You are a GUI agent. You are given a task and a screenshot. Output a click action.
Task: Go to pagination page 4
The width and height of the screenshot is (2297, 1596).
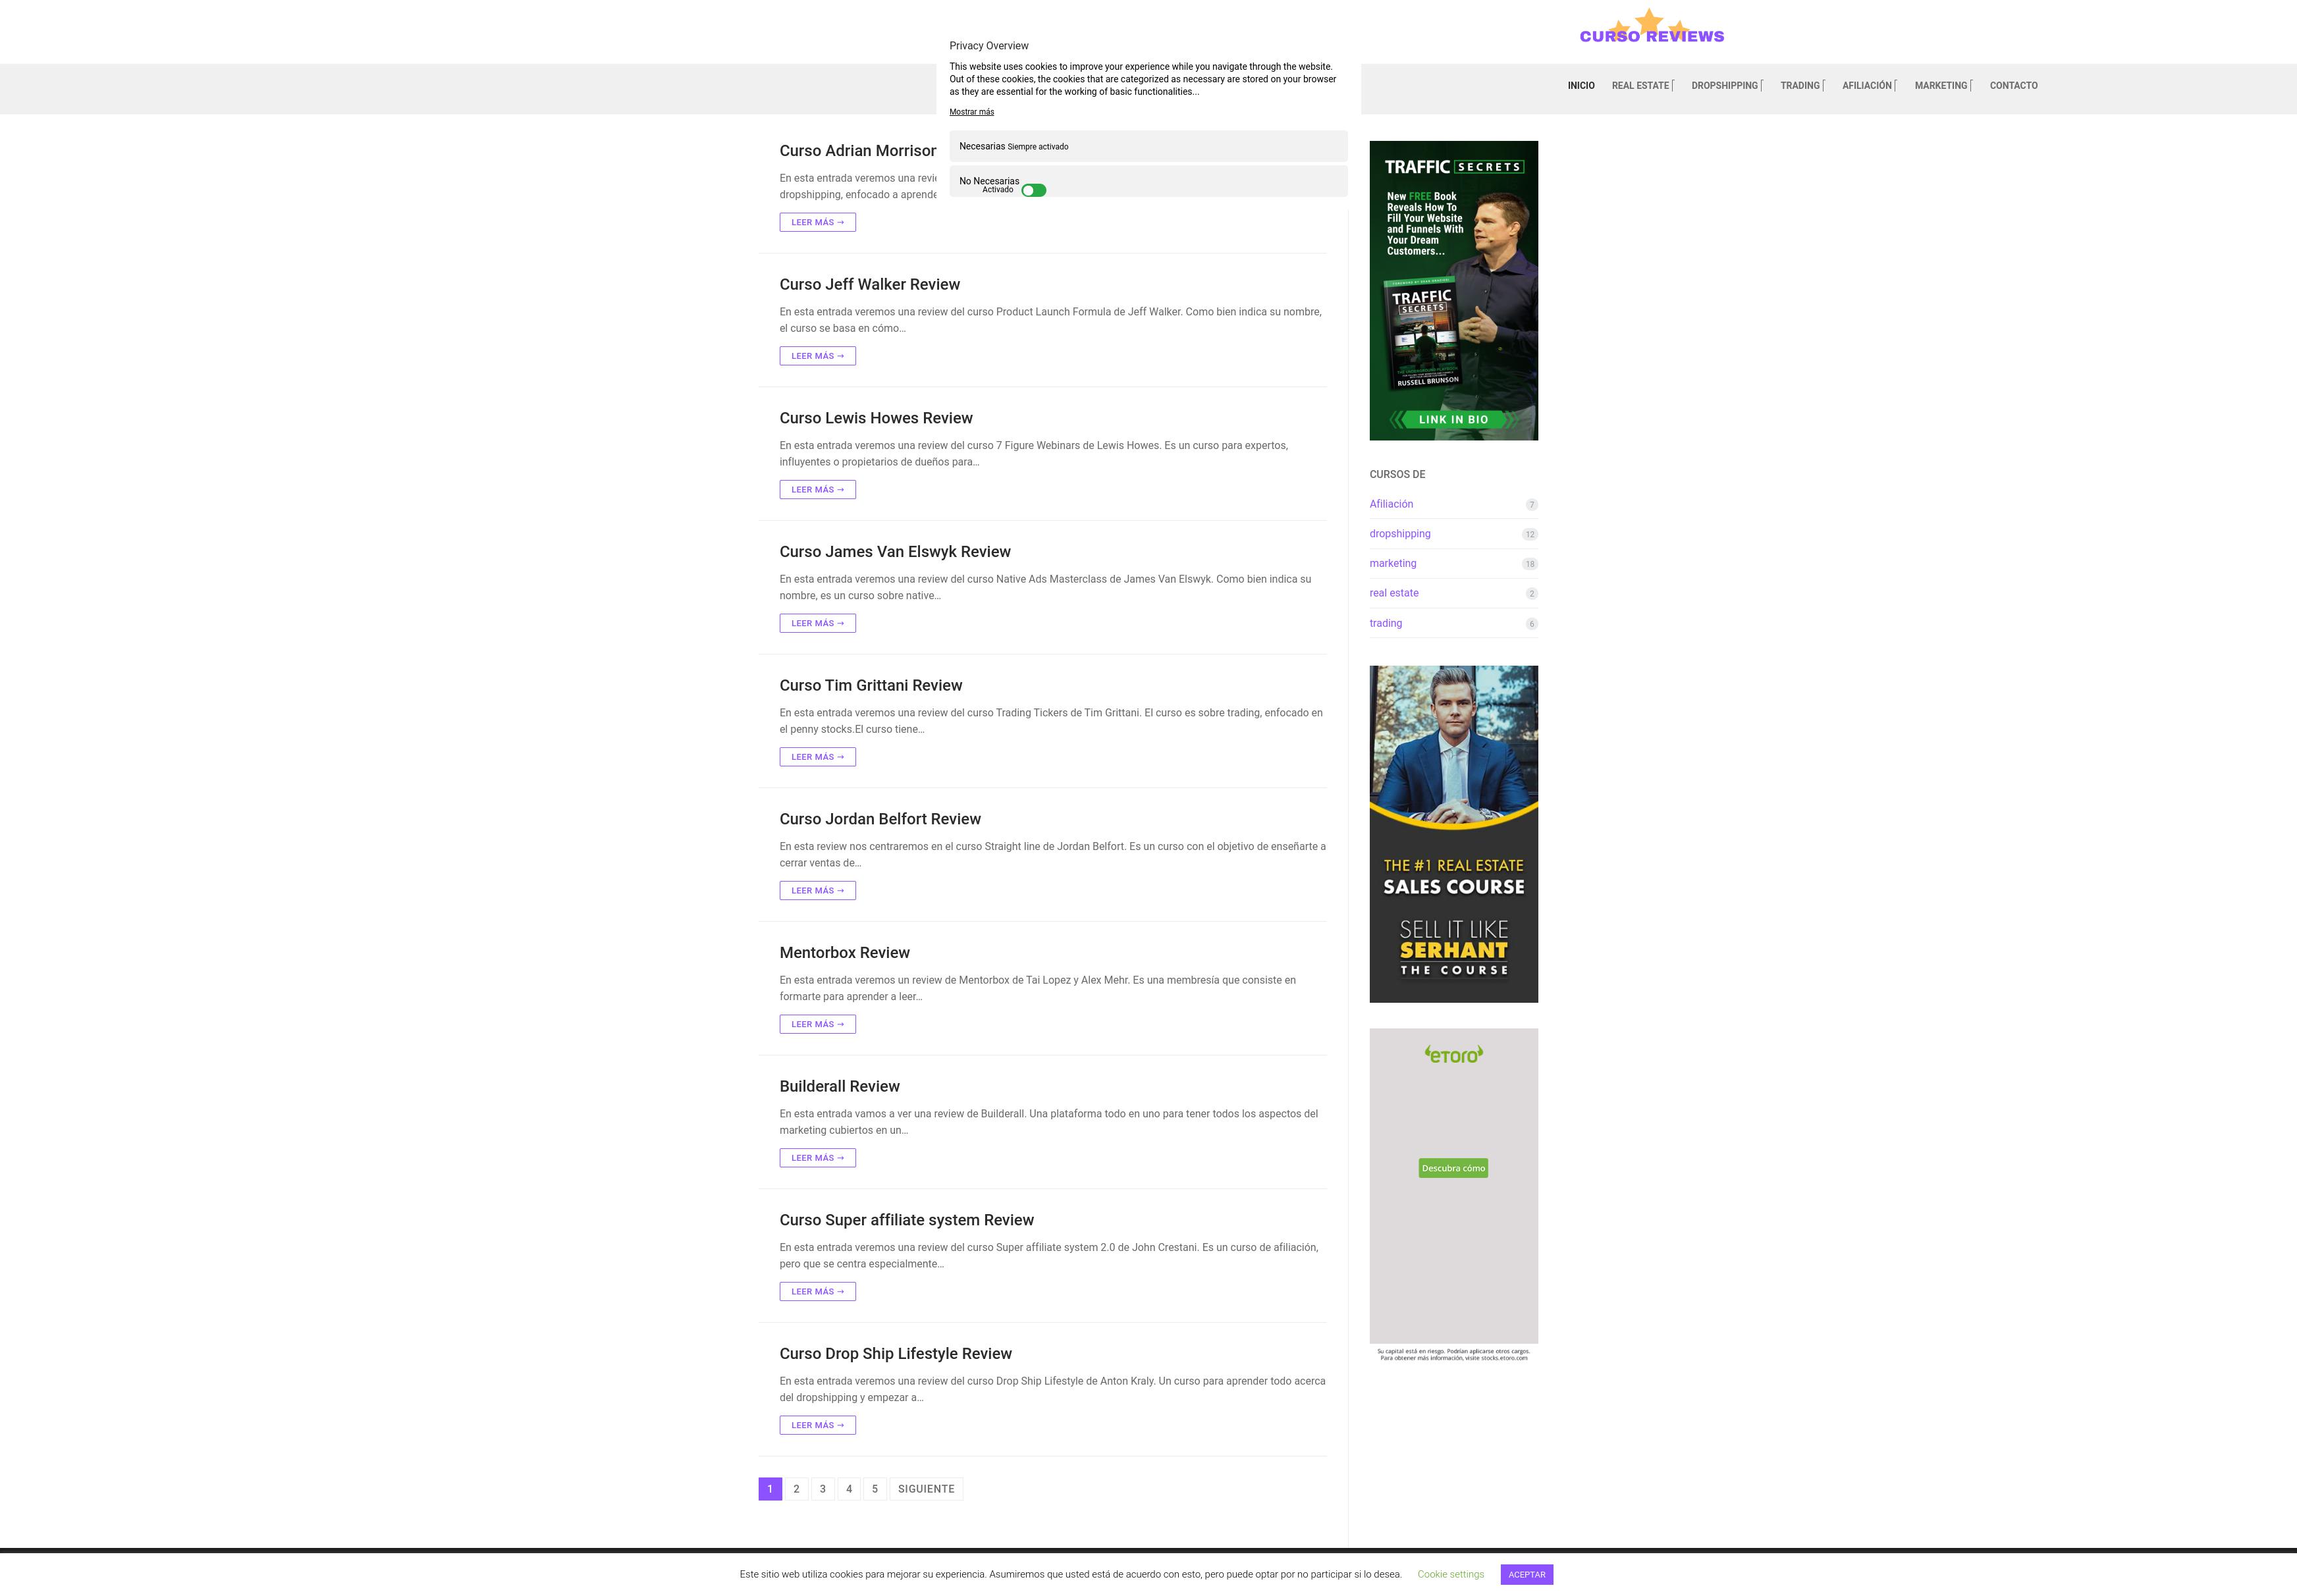pyautogui.click(x=849, y=1489)
